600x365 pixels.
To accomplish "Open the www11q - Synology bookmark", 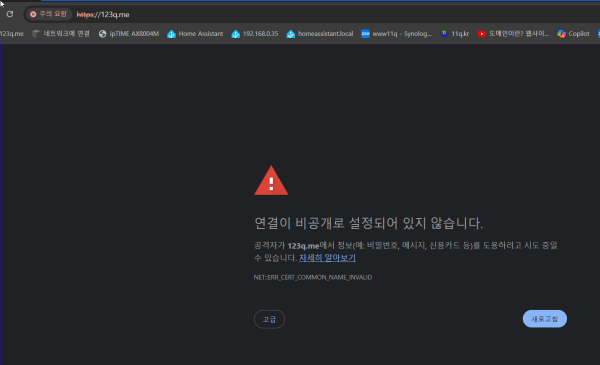I will [396, 34].
